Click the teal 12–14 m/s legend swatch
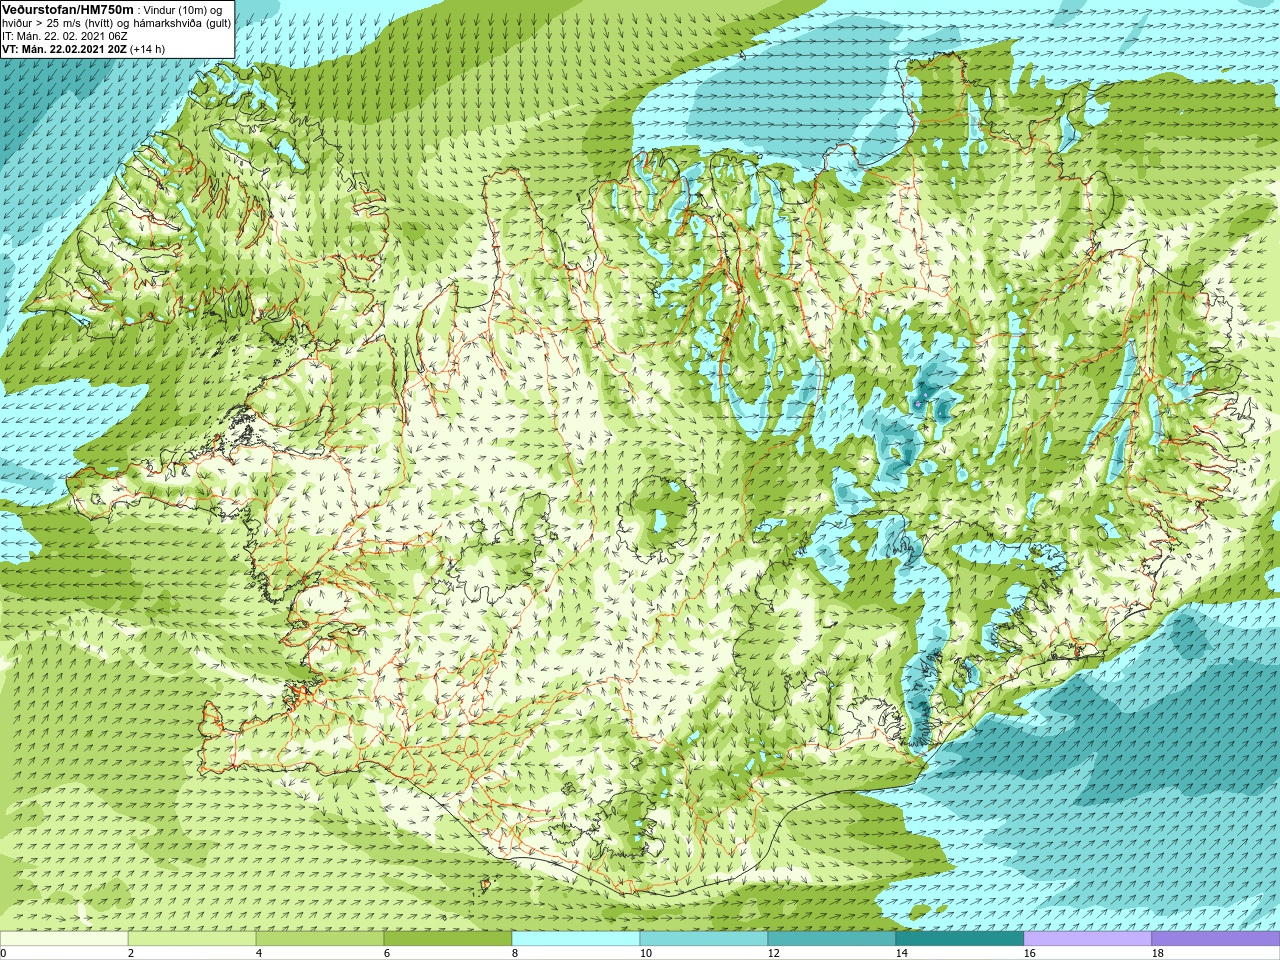1280x960 pixels. (x=832, y=939)
